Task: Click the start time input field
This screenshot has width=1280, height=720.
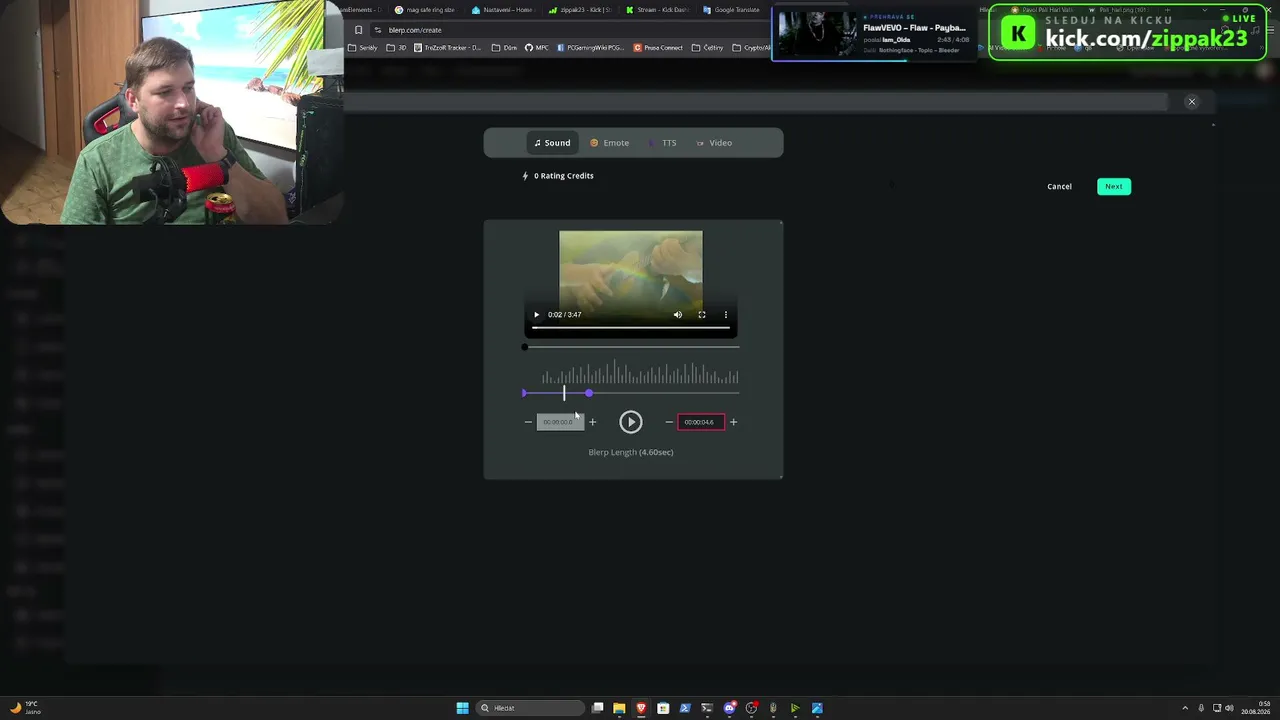Action: (560, 422)
